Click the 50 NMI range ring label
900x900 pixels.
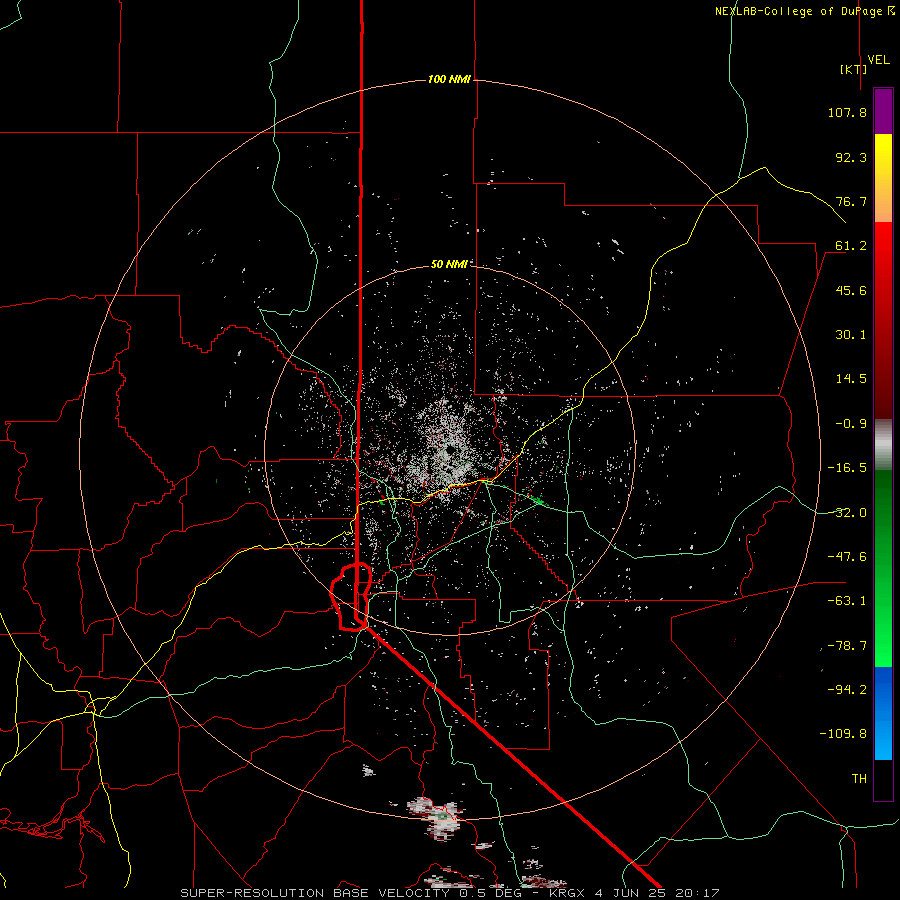(449, 264)
